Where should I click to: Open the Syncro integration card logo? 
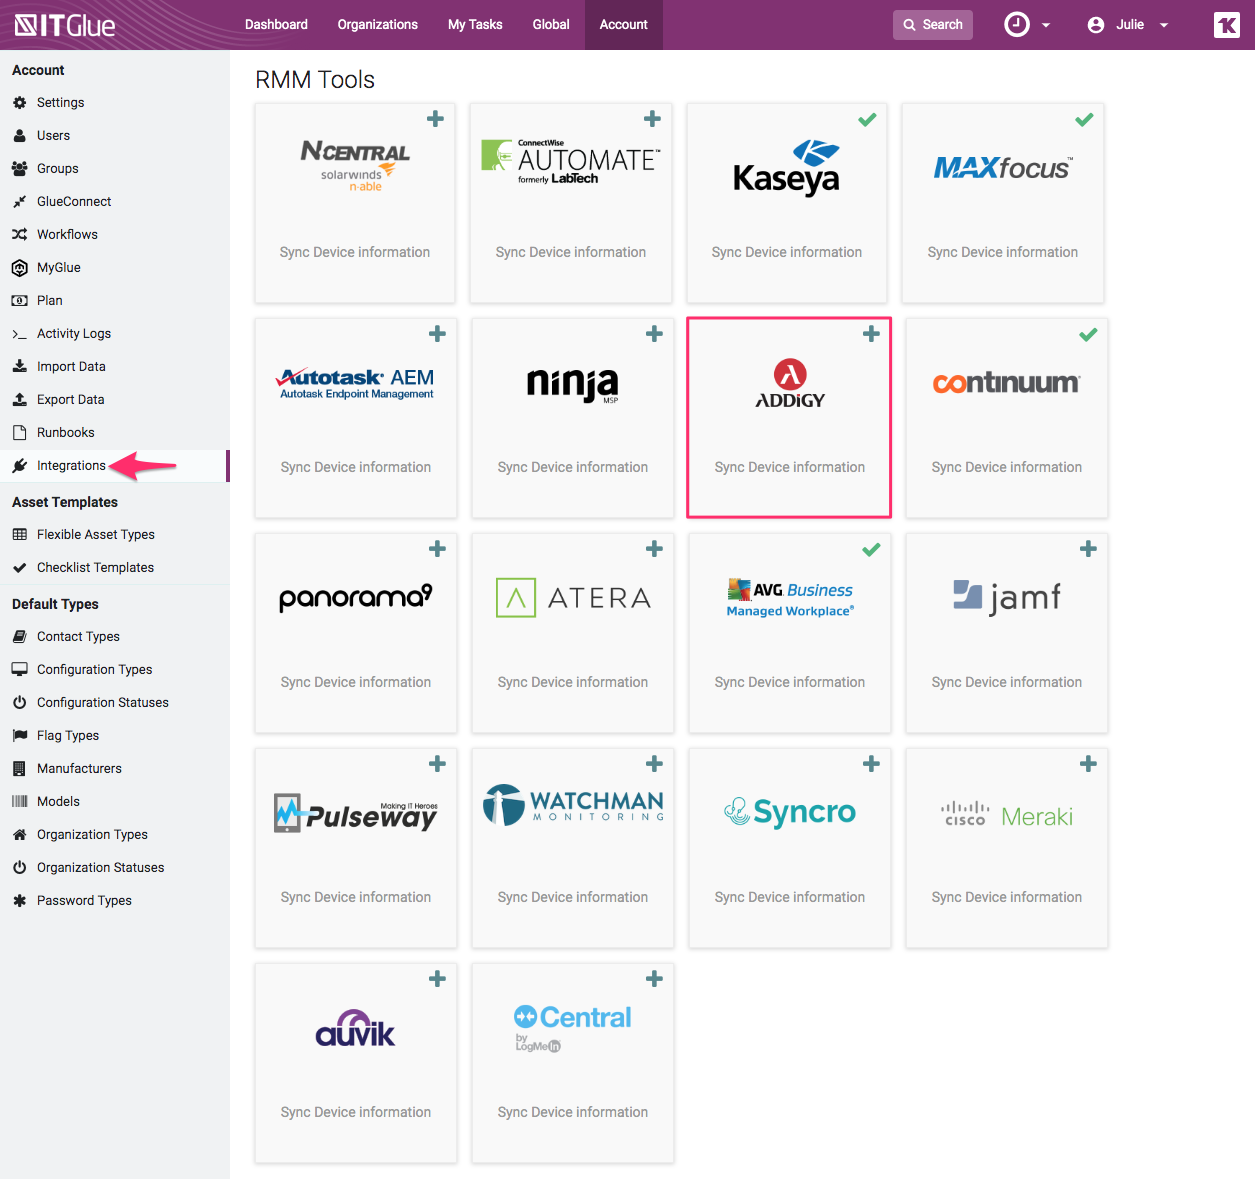click(790, 812)
